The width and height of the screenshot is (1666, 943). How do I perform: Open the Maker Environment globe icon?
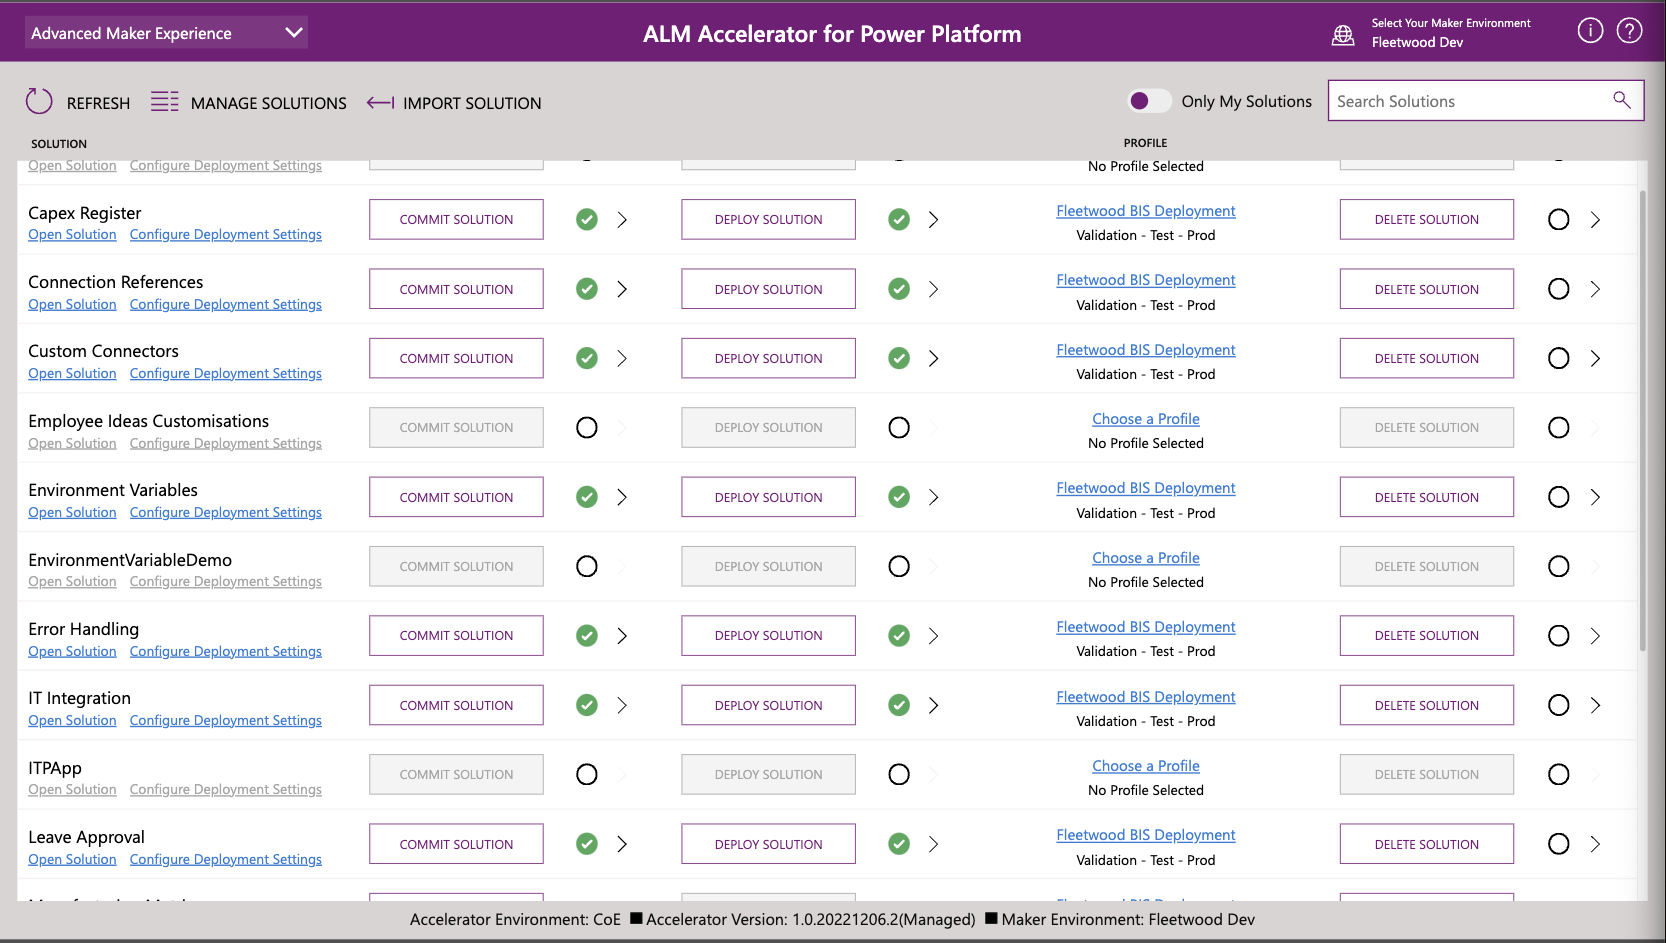[1343, 33]
